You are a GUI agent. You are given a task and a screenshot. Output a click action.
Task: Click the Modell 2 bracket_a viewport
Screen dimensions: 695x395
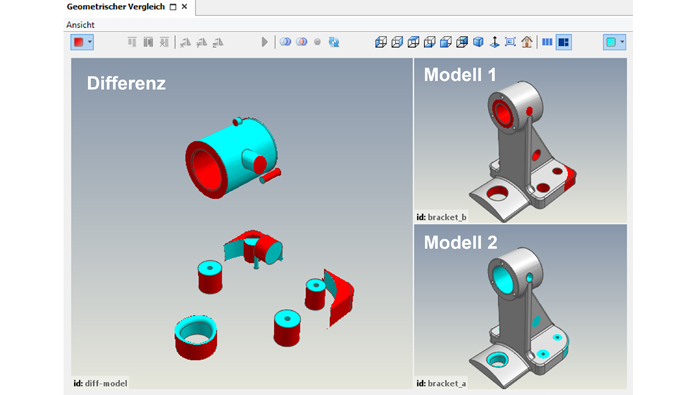[520, 307]
